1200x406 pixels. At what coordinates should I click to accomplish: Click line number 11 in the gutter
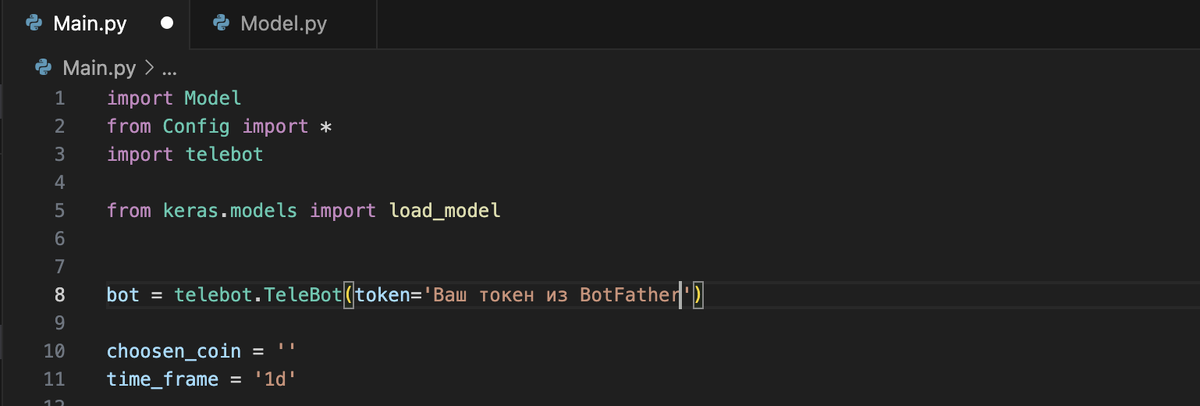click(54, 380)
